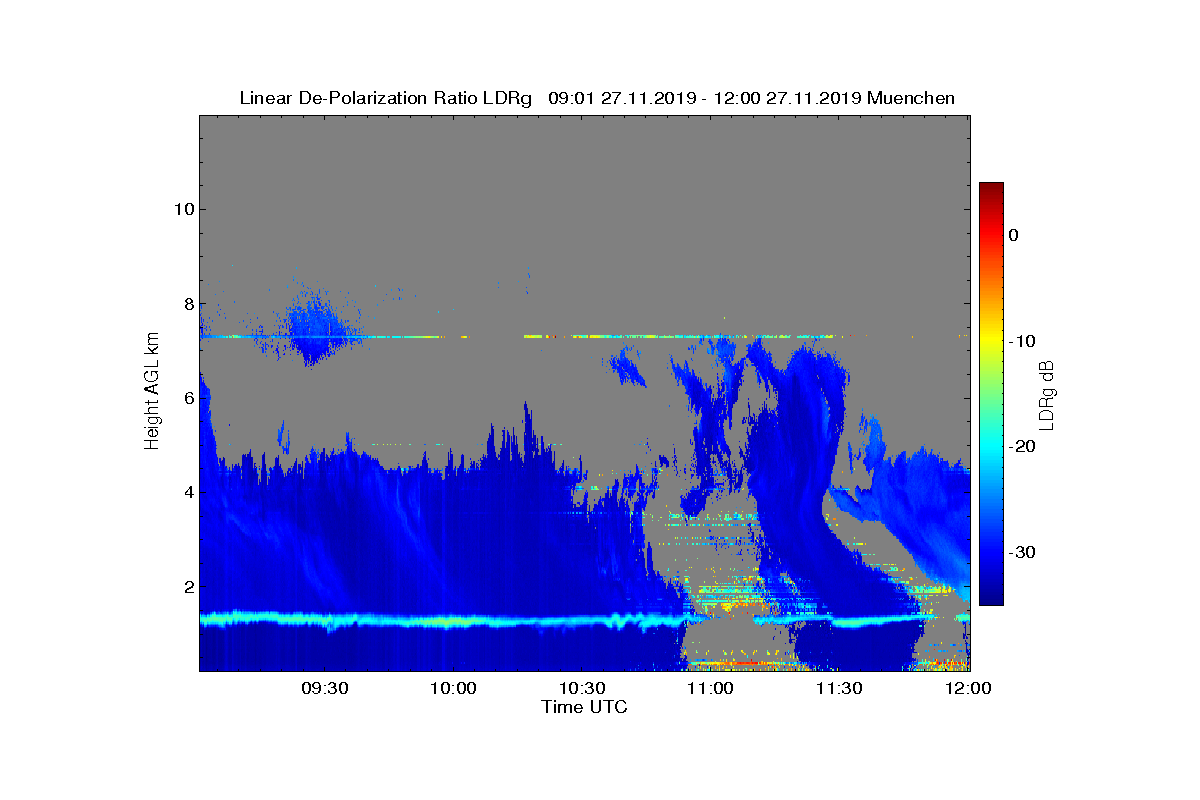Click the 09:30 time tick label
Viewport: 1200px width, 800px height.
pyautogui.click(x=324, y=688)
